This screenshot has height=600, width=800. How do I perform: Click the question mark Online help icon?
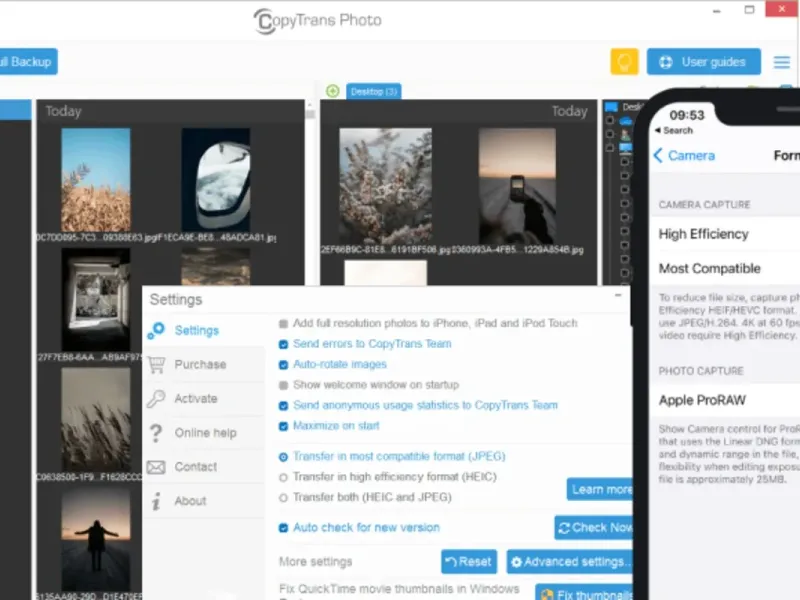tap(156, 433)
